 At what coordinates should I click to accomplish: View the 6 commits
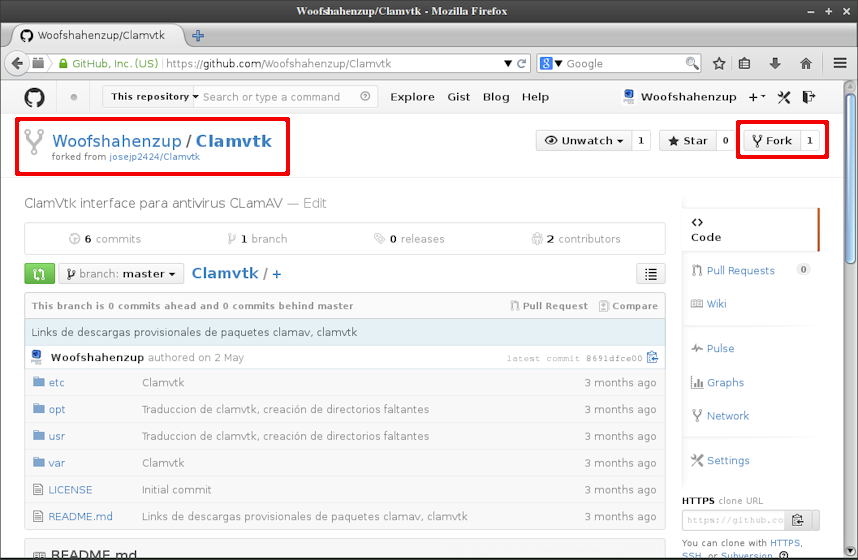tap(105, 239)
